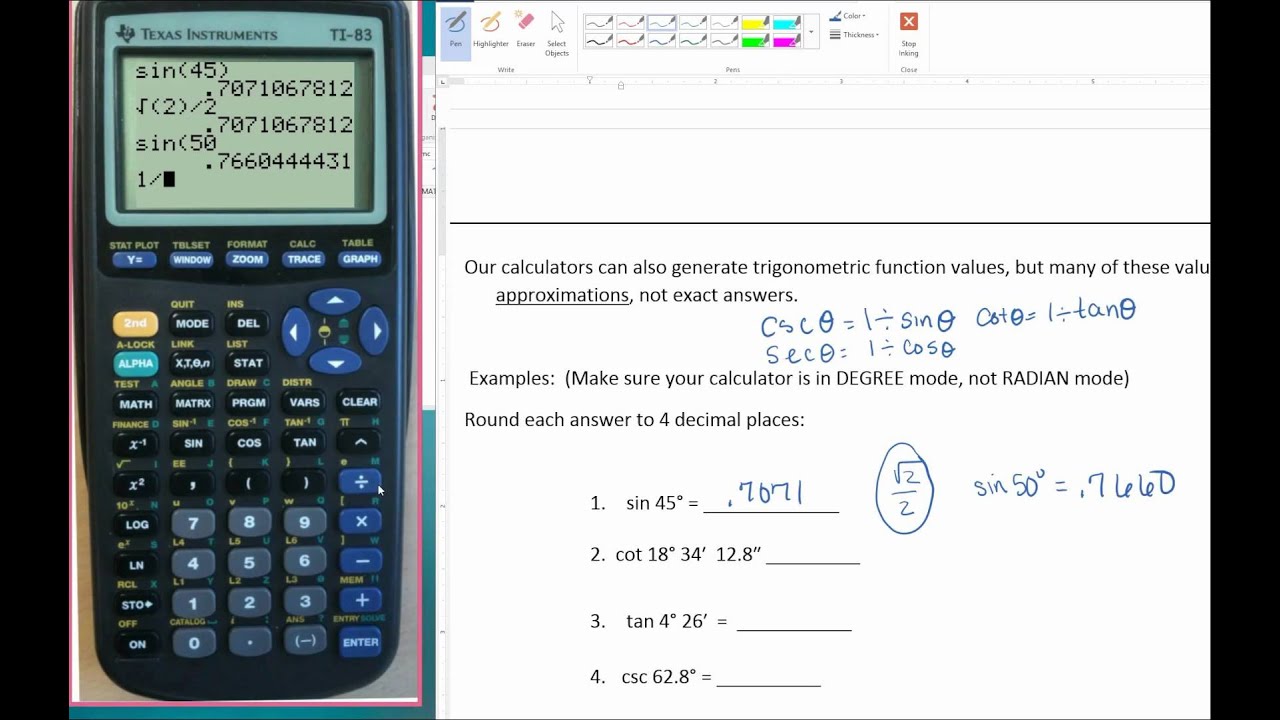1280x720 pixels.
Task: Pick the thick black pen in gallery
Action: click(x=598, y=41)
